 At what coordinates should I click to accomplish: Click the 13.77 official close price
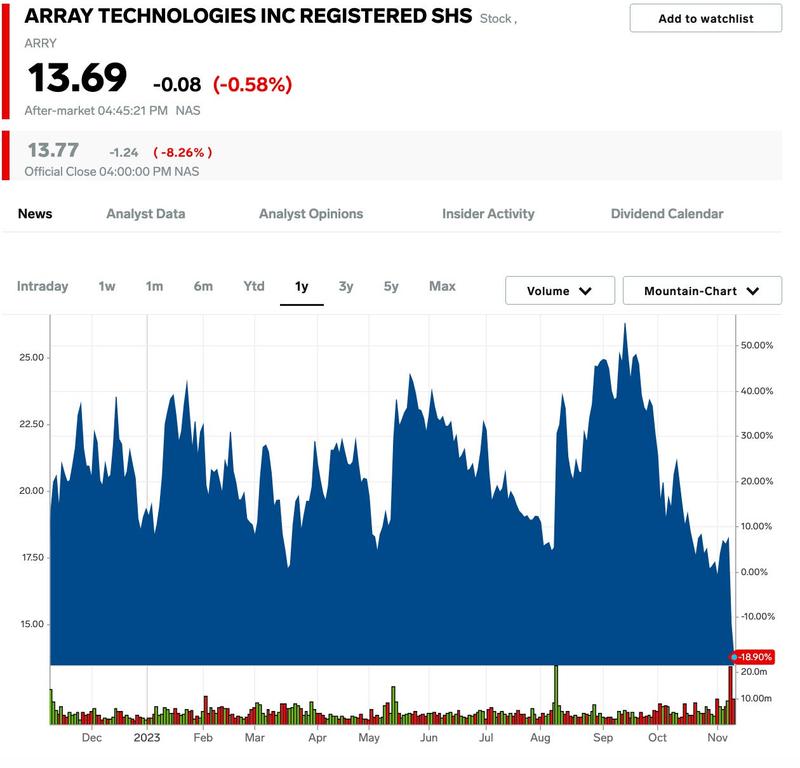coord(53,150)
